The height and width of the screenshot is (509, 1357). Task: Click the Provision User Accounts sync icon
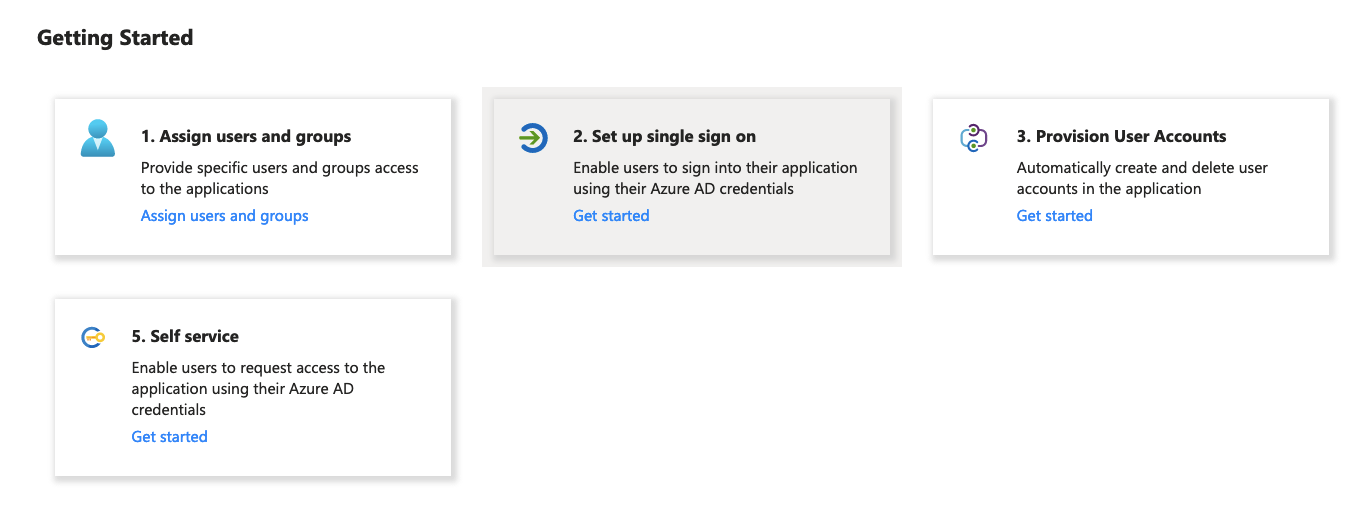pos(973,138)
